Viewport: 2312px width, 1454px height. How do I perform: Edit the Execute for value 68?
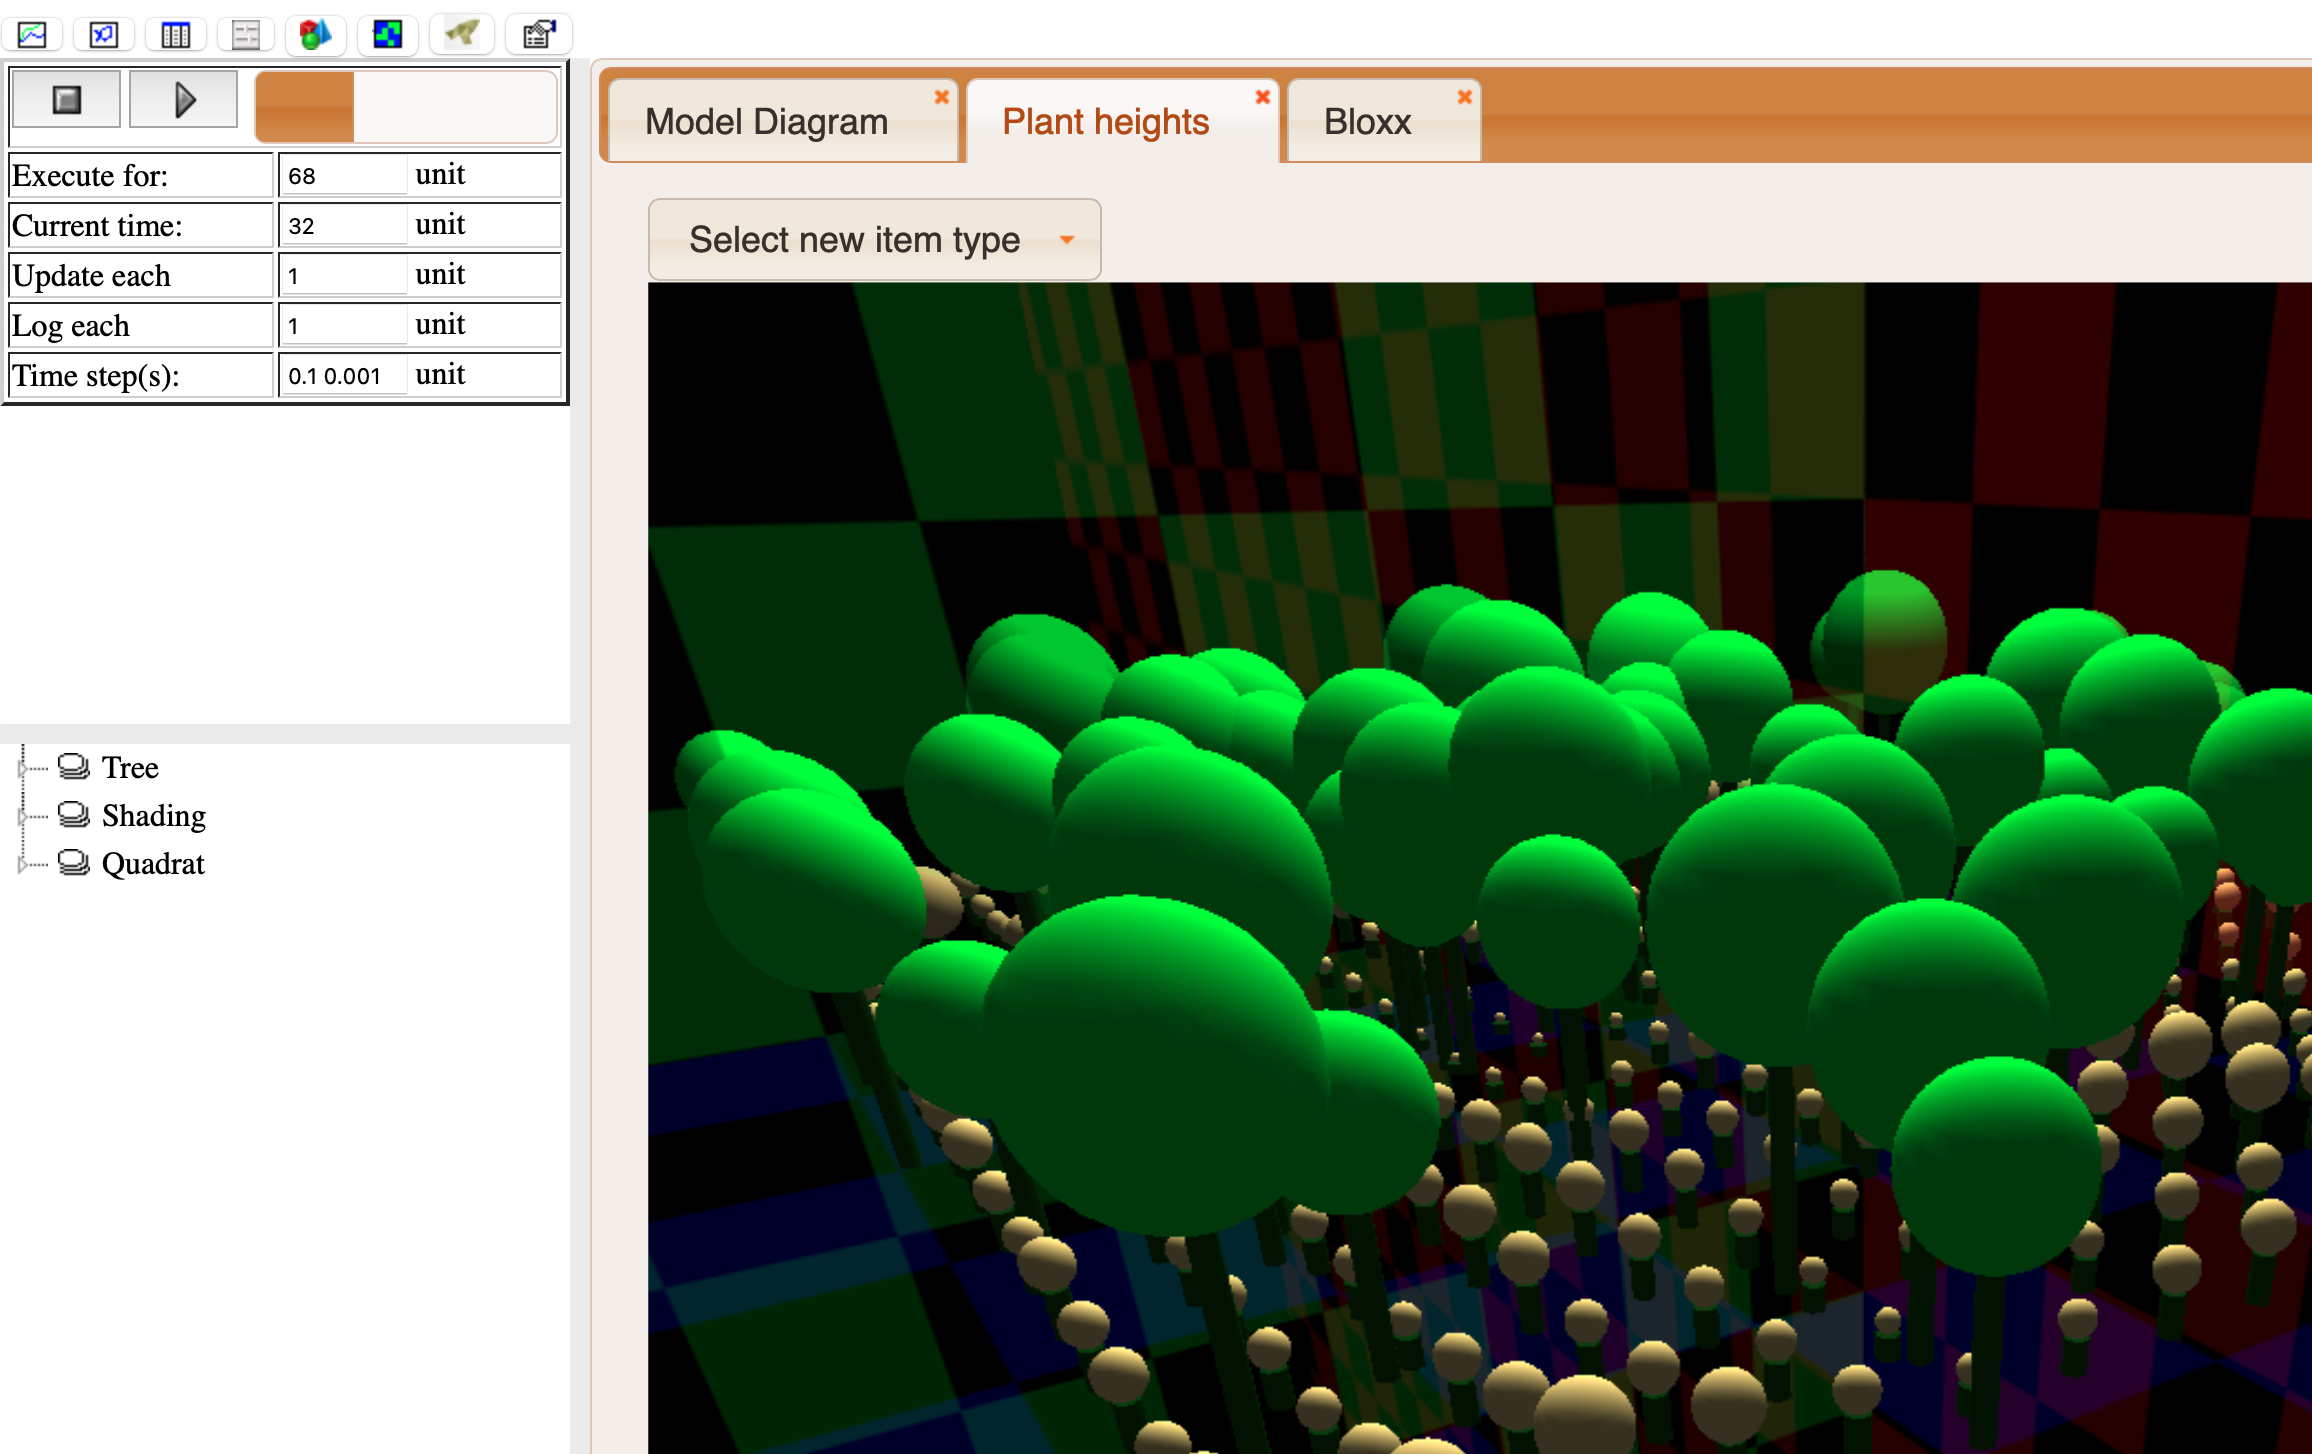click(x=343, y=176)
